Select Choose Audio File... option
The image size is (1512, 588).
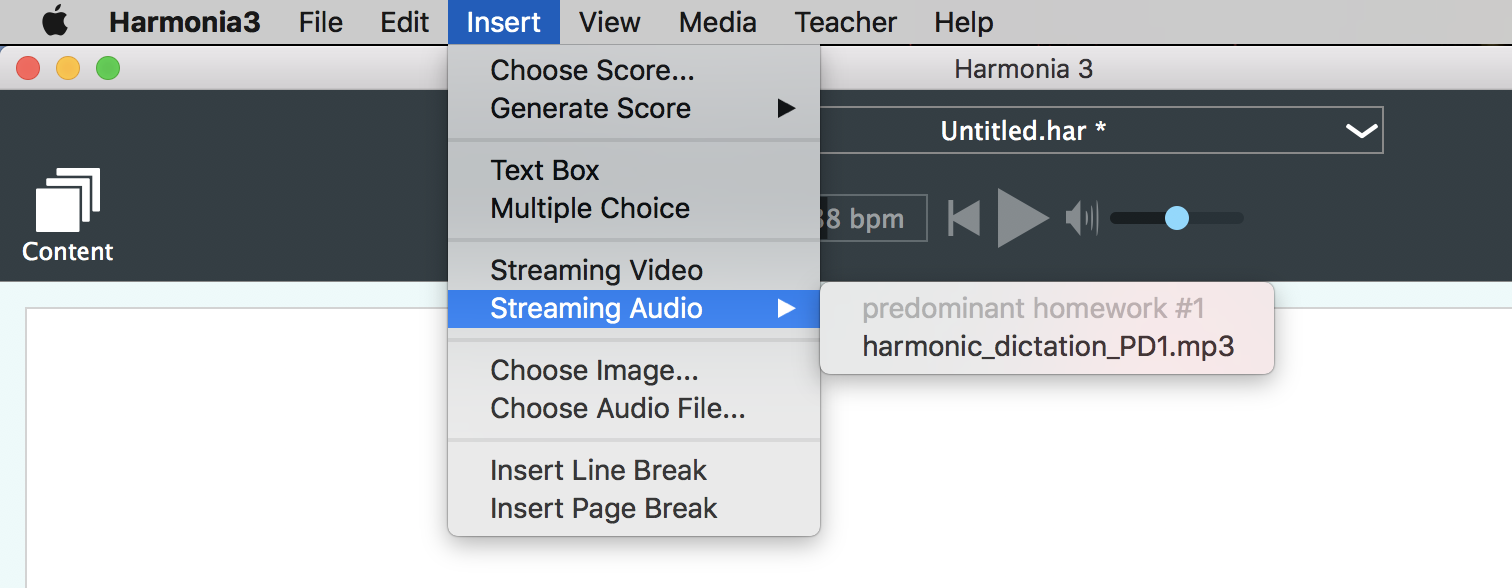(617, 408)
